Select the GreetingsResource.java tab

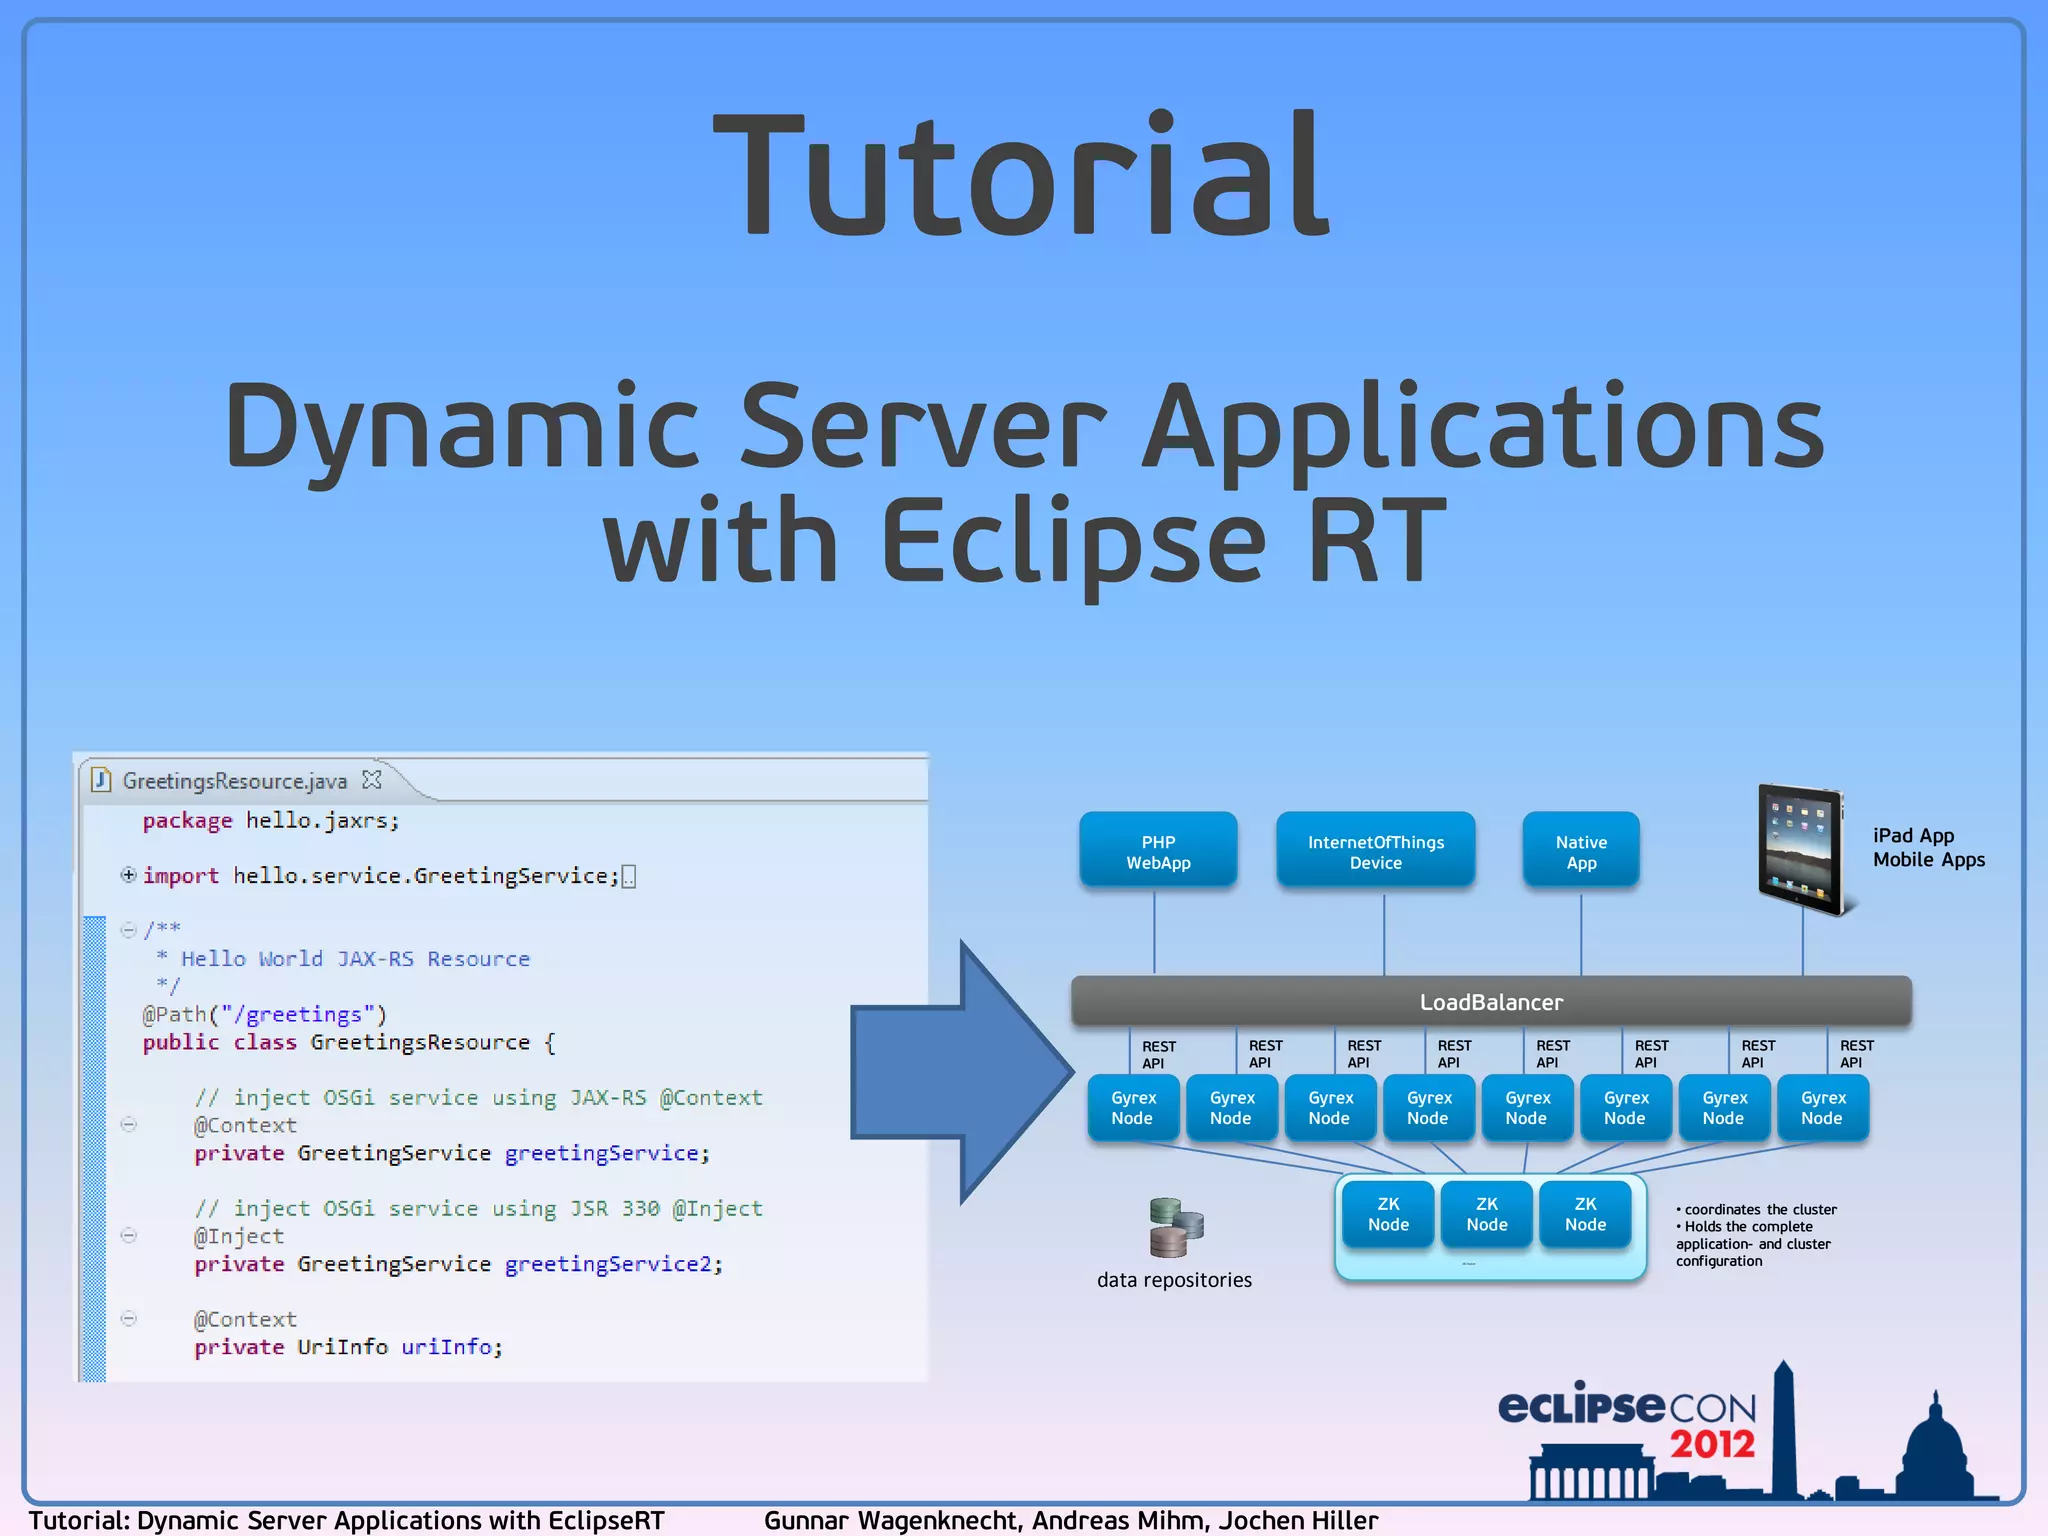click(235, 781)
